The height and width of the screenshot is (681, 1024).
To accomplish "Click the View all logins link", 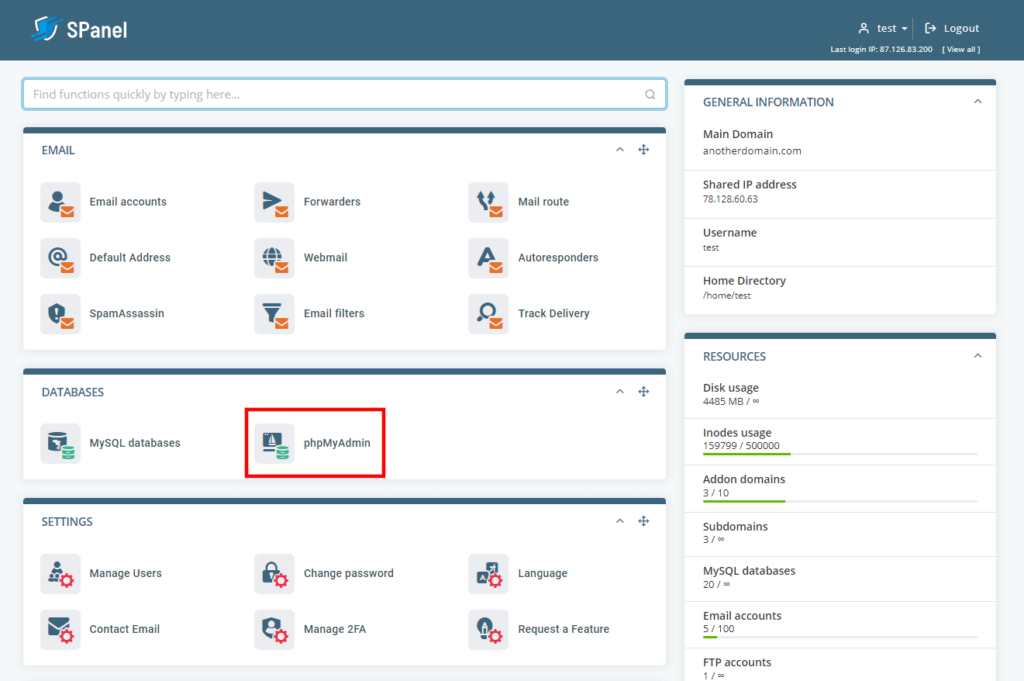I will (x=961, y=49).
